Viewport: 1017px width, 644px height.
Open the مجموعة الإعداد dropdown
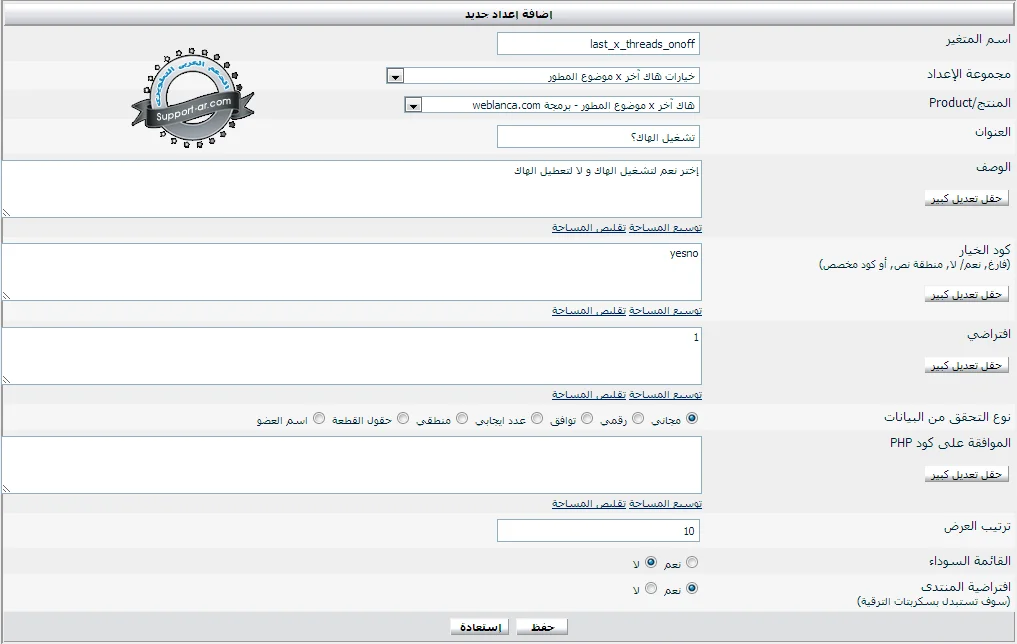coord(395,77)
